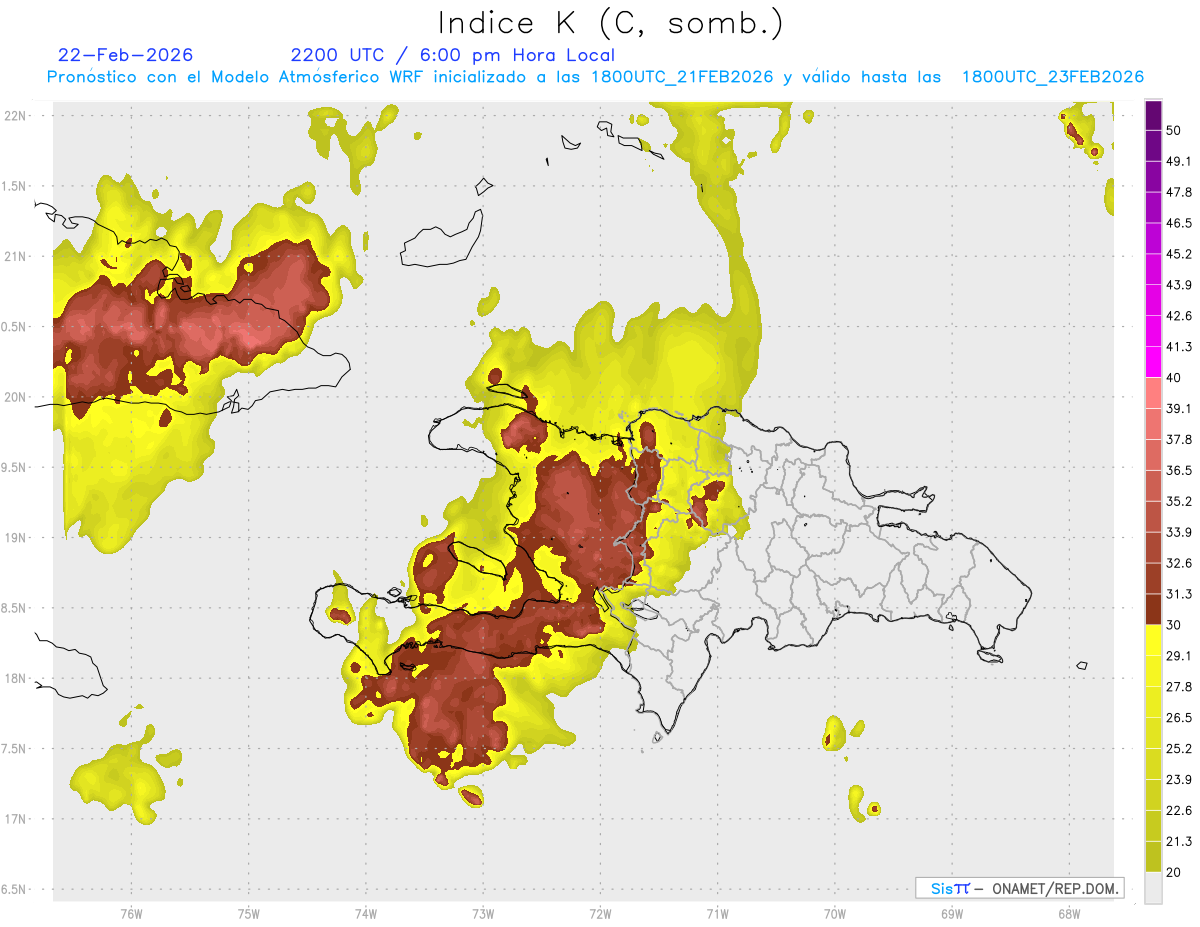The width and height of the screenshot is (1200, 927).
Task: Click the "1.5N" latitude tick label
Action: tap(15, 186)
